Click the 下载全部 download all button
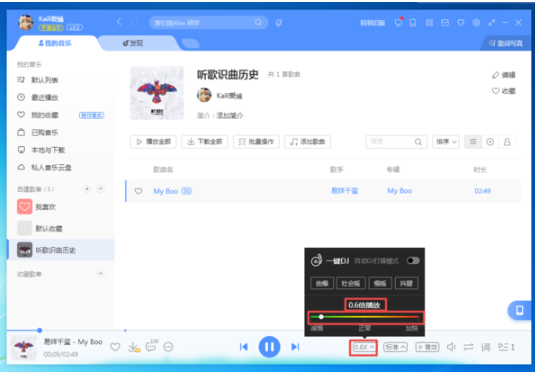The image size is (535, 372). pyautogui.click(x=205, y=142)
